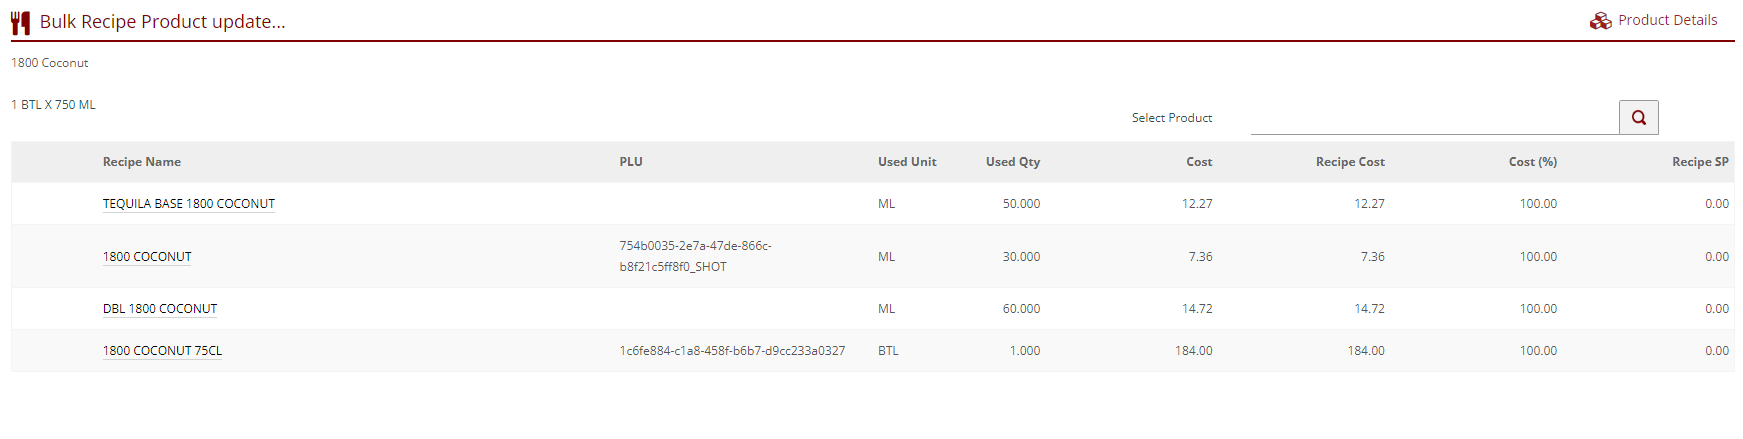Screen dimensions: 1743x439
Task: Click the Product Details boxes icon
Action: 1600,21
